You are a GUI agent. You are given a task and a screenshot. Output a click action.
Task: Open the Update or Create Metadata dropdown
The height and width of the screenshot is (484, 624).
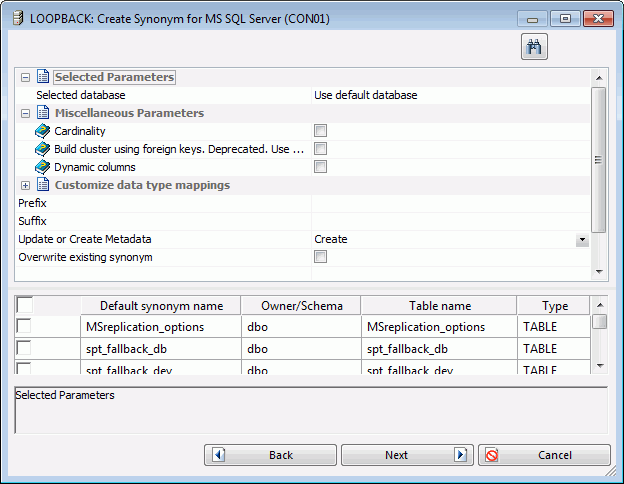(x=582, y=240)
